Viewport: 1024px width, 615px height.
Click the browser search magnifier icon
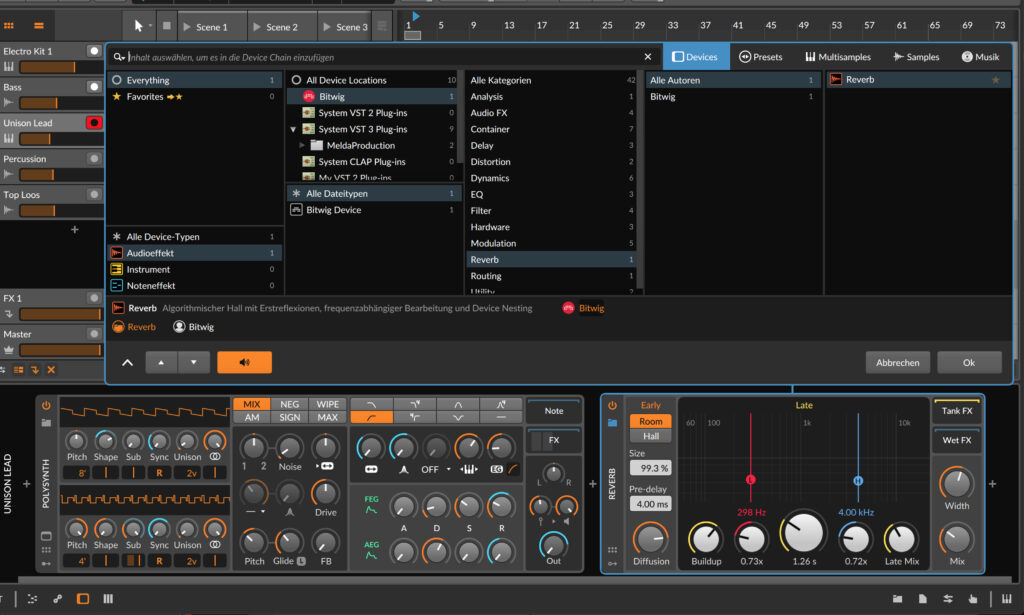tap(118, 57)
